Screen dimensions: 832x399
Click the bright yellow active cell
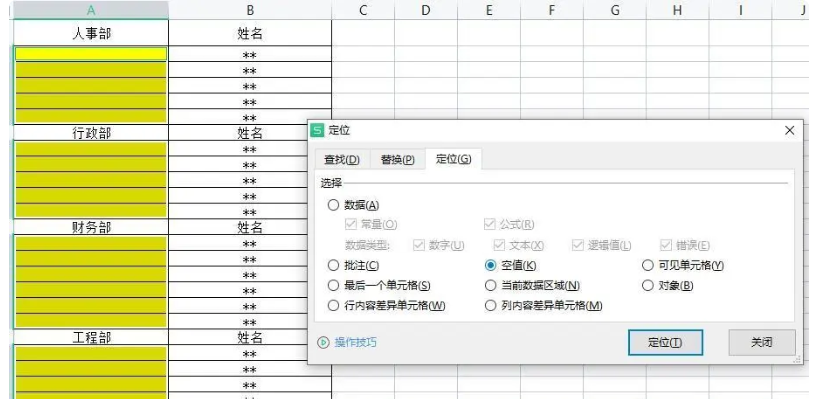point(91,54)
